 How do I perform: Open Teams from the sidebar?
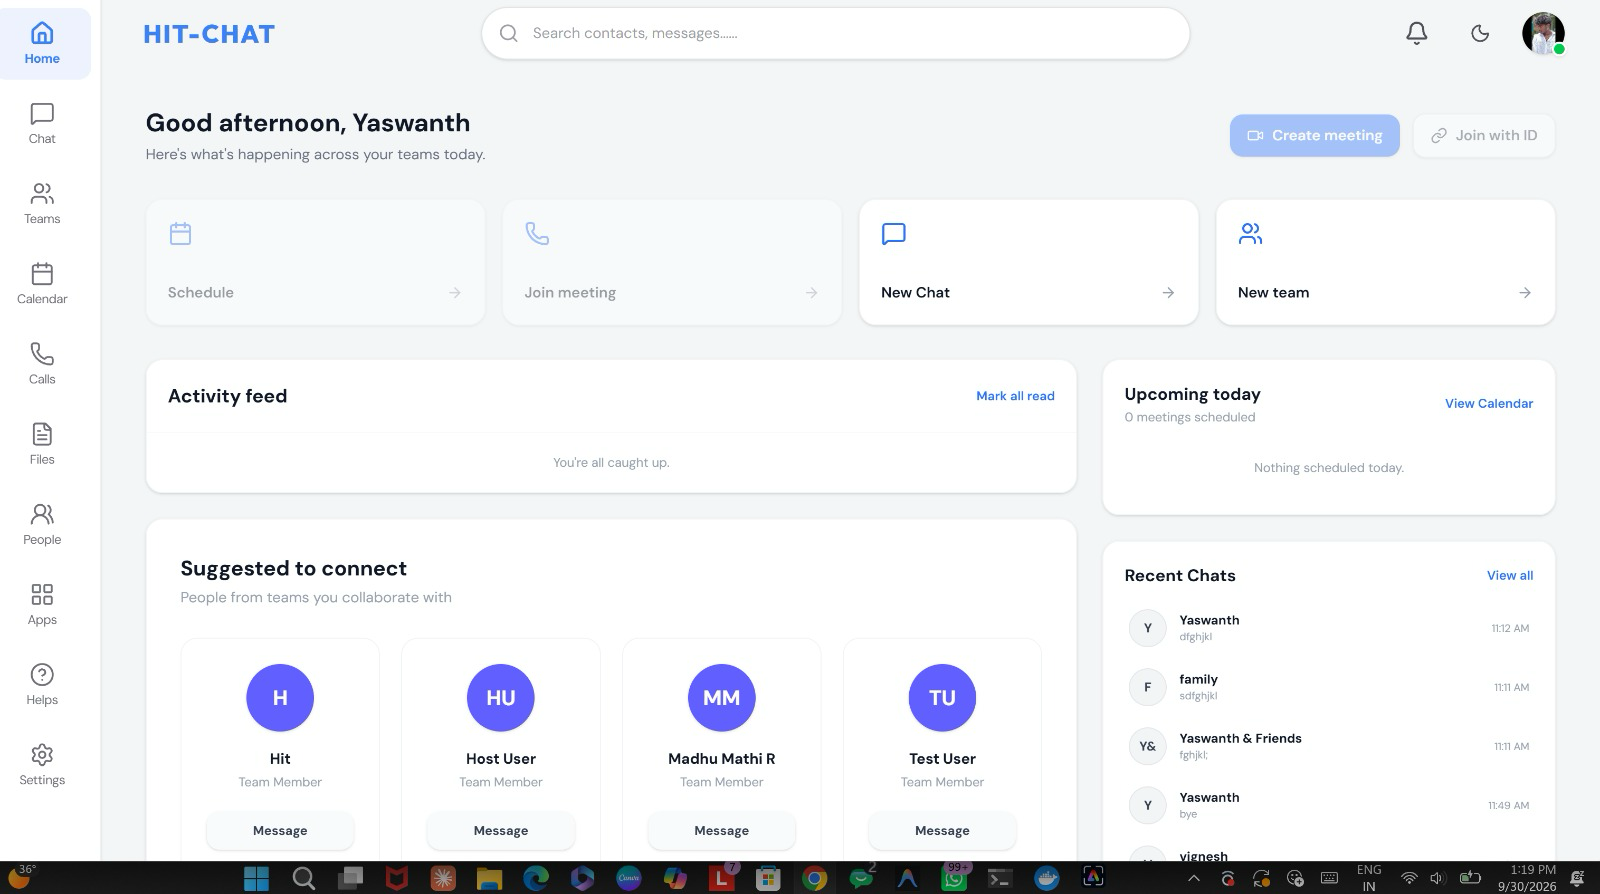(42, 204)
